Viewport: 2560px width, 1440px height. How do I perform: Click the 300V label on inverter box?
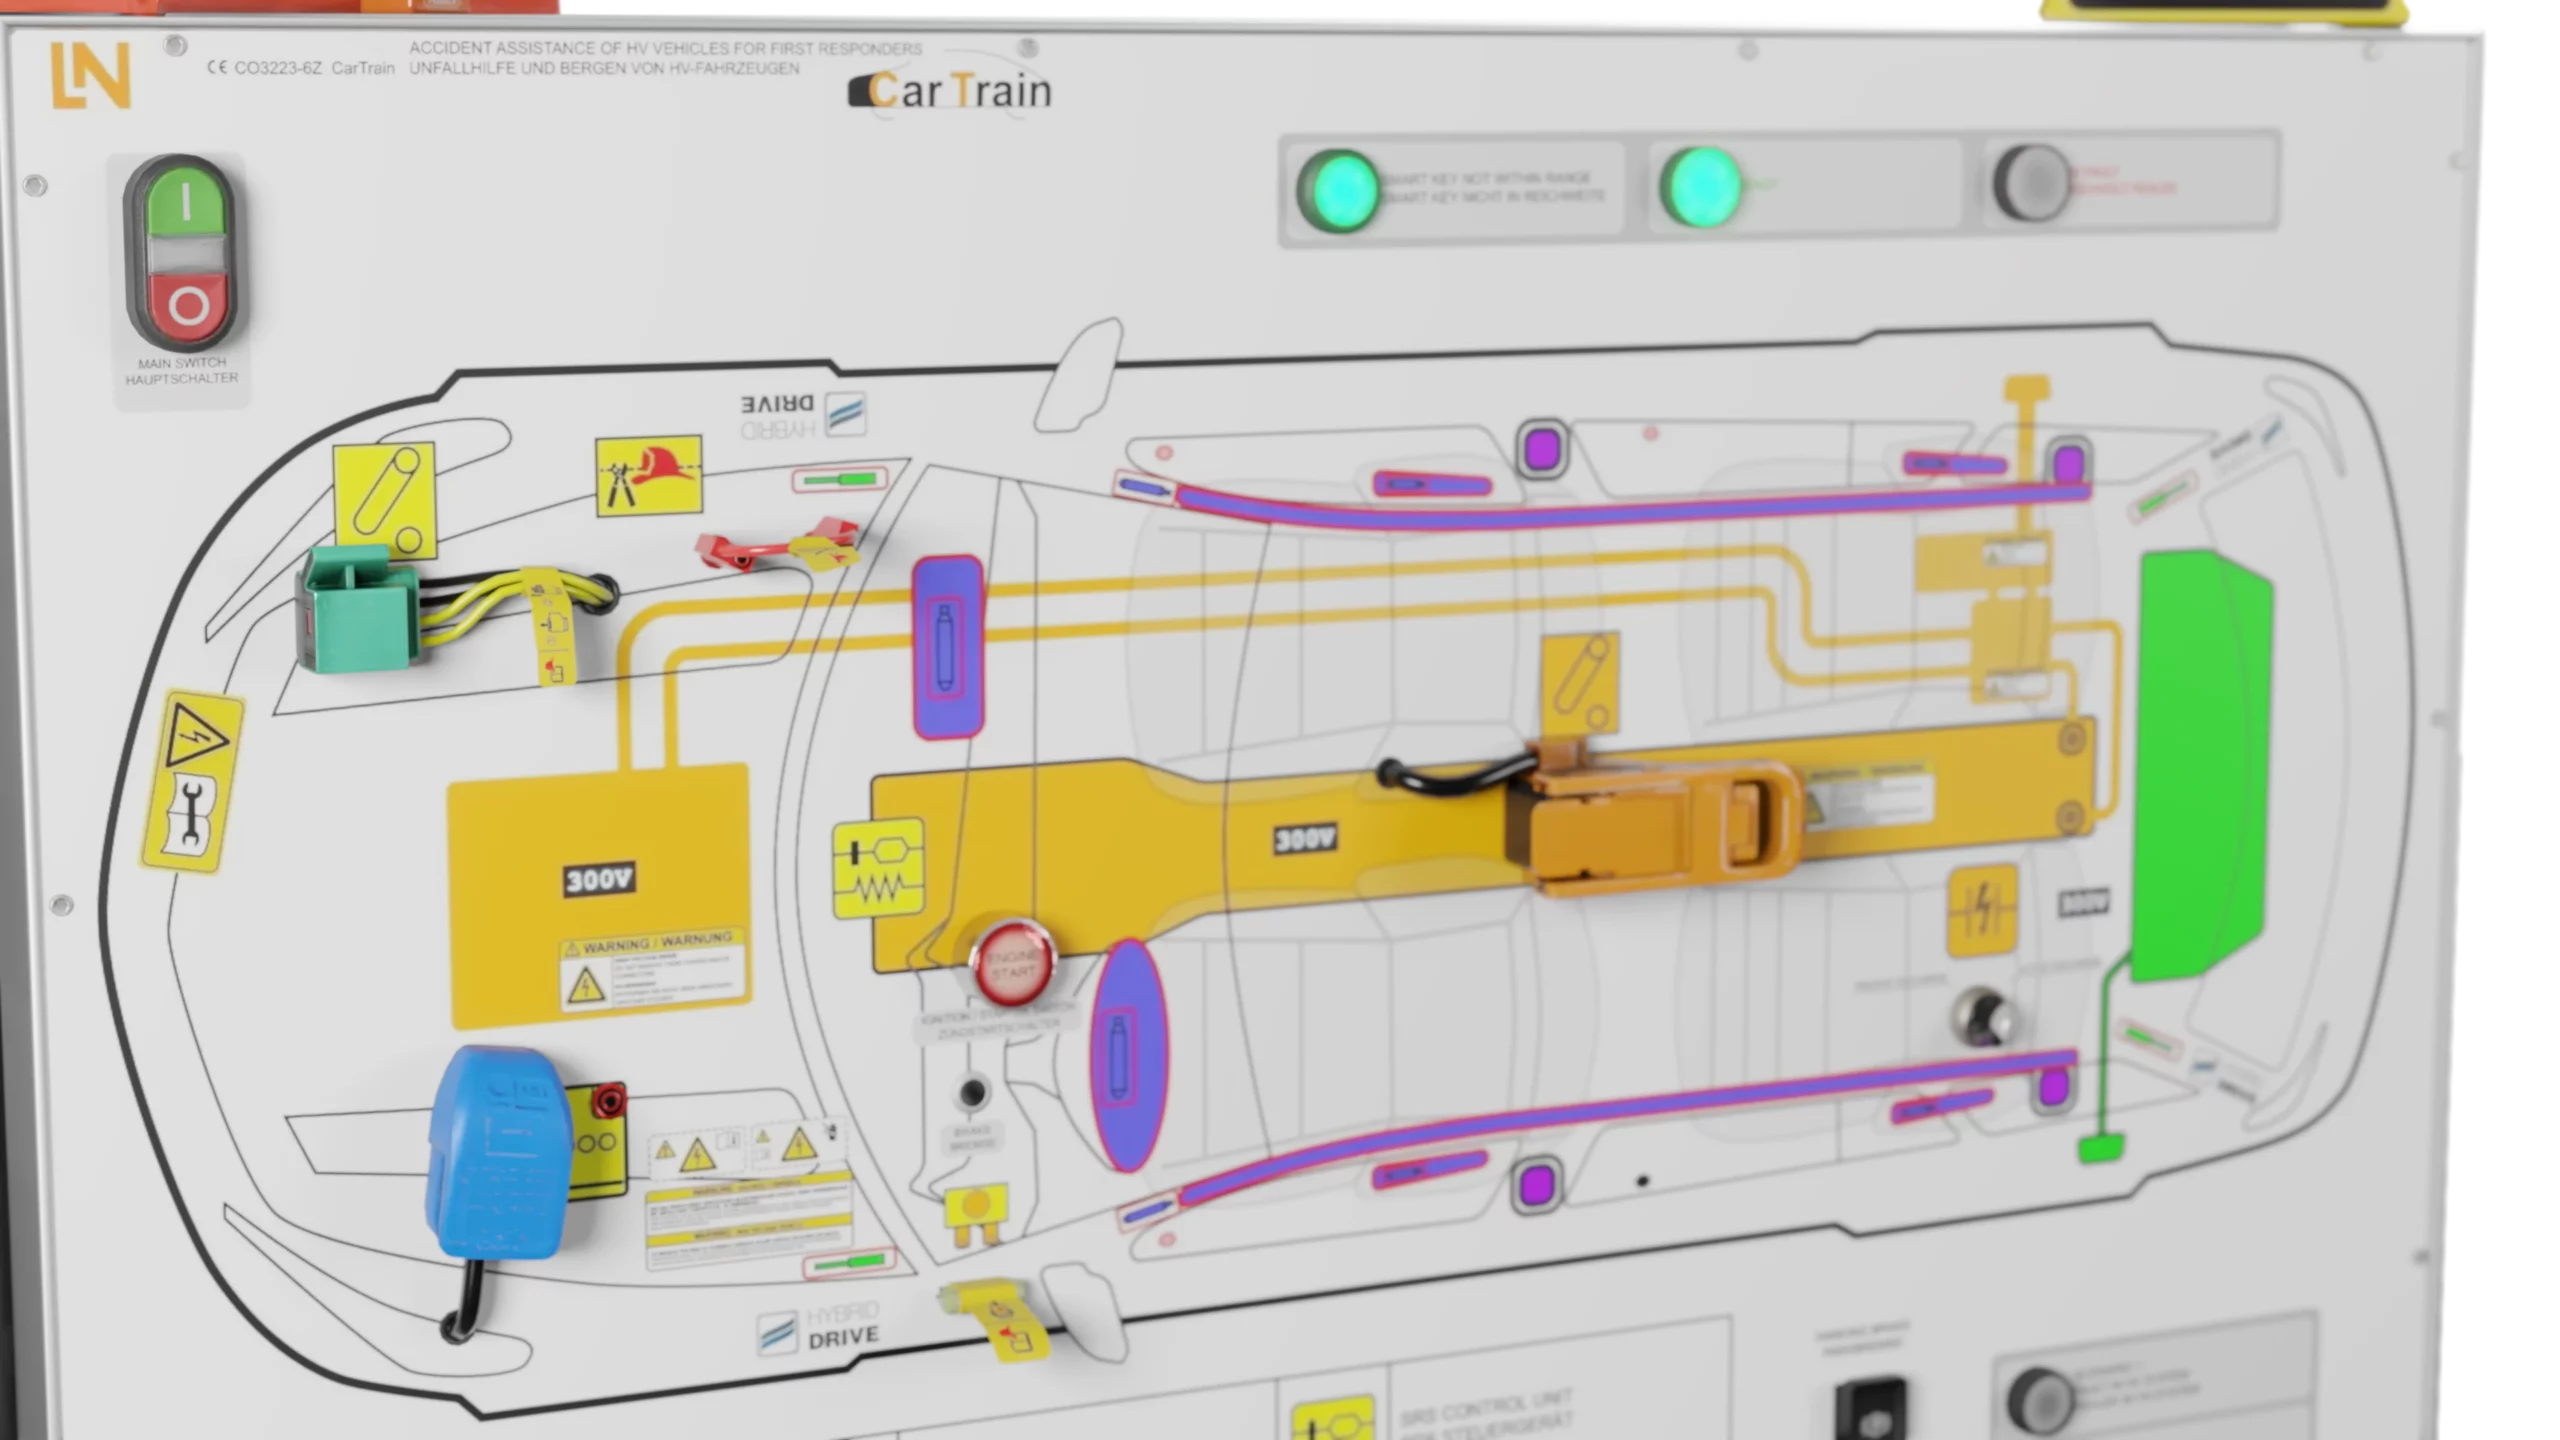[598, 879]
